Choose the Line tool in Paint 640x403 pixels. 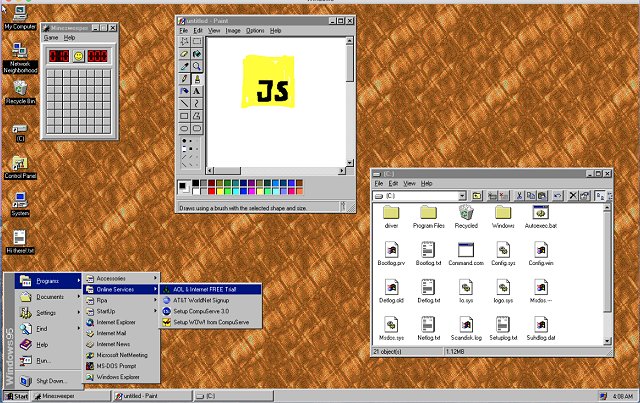pos(184,104)
